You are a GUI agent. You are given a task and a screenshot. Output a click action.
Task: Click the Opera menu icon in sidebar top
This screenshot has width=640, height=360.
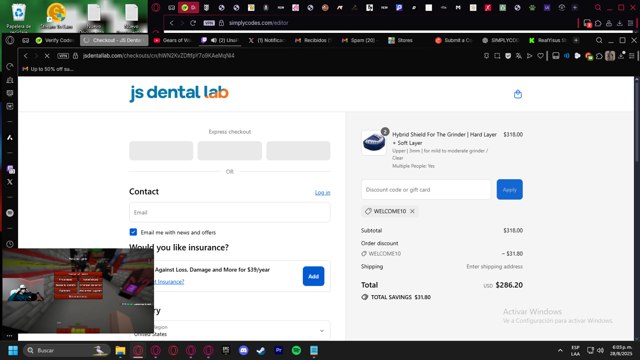pos(10,40)
